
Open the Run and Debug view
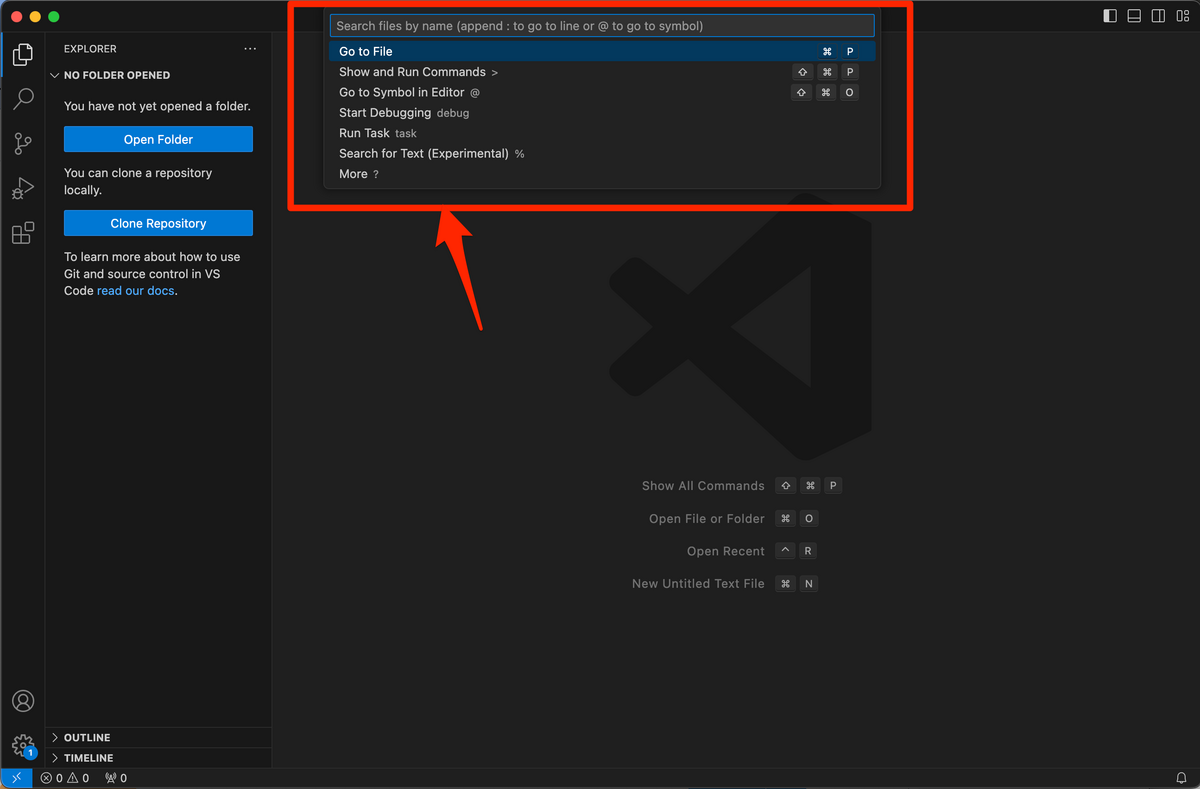tap(22, 189)
